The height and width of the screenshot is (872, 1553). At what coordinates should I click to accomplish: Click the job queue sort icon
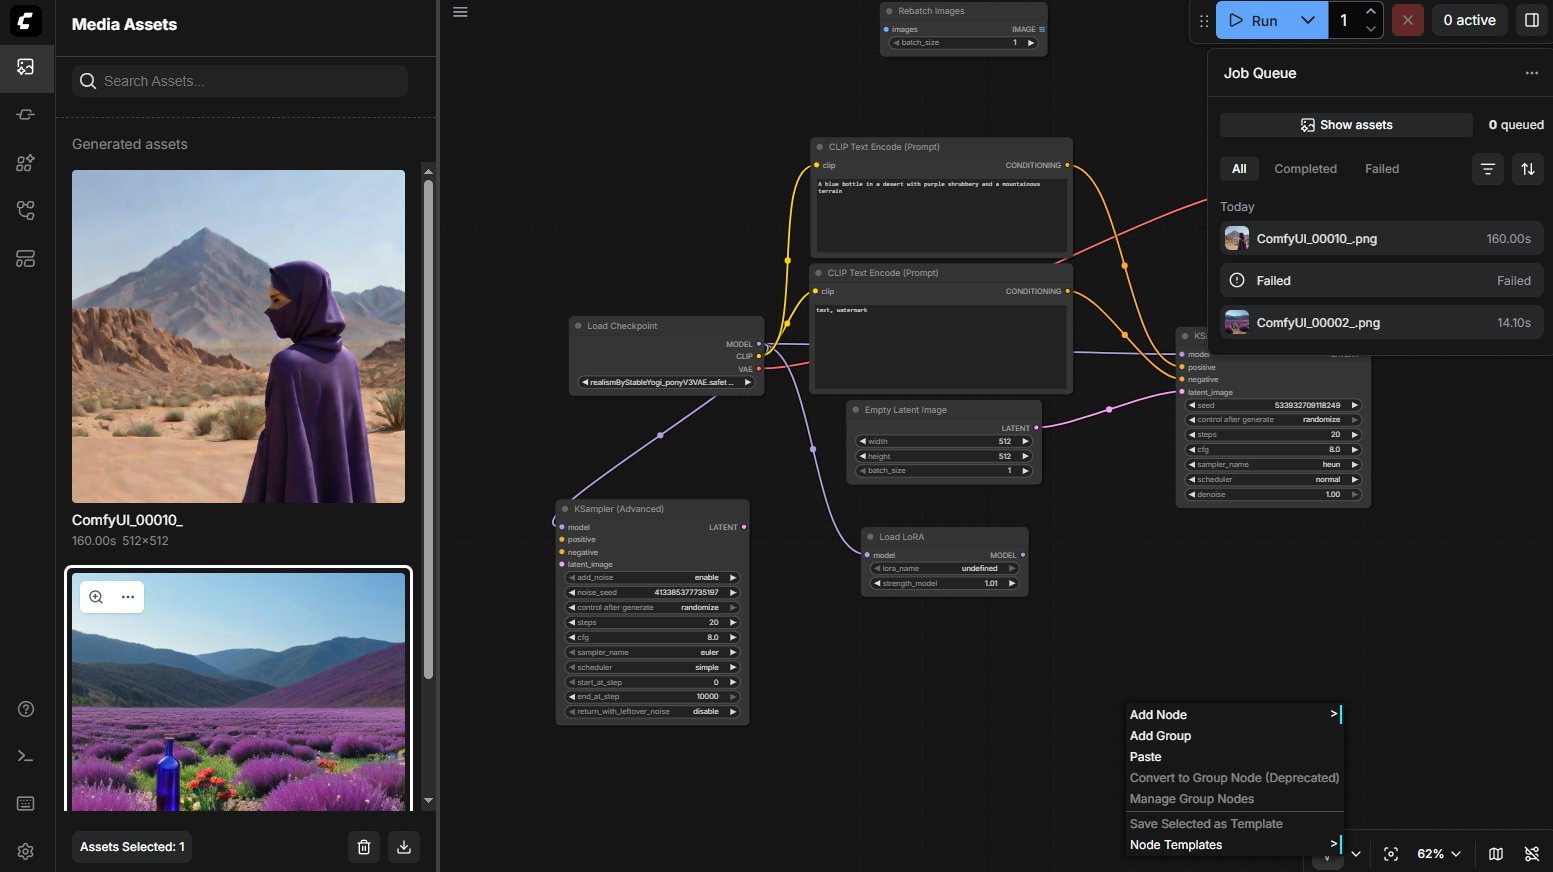point(1528,169)
